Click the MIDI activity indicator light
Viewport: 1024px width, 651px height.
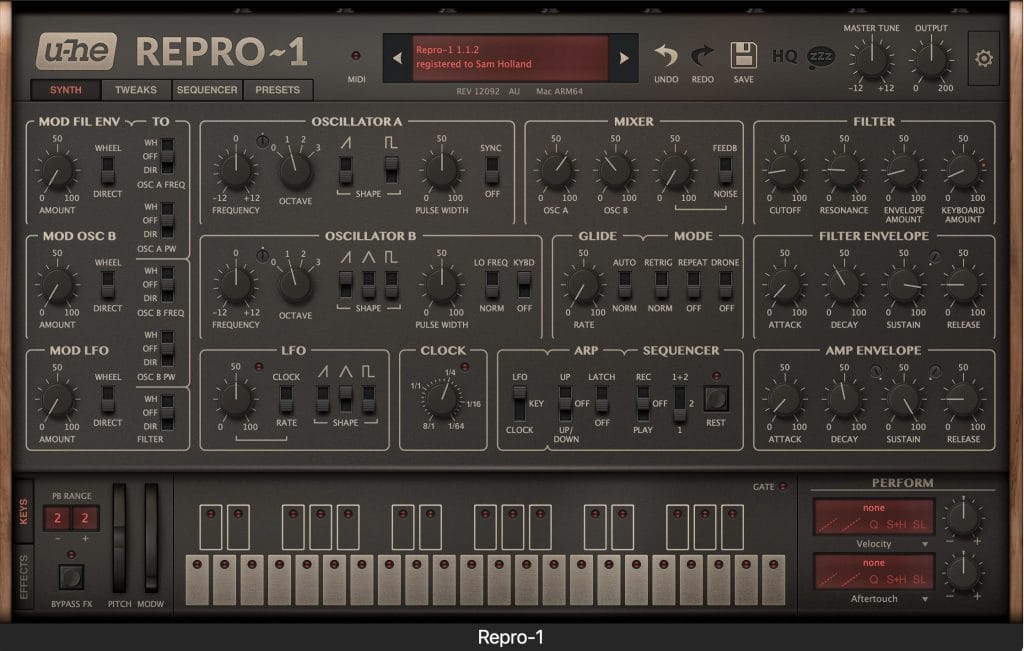coord(356,56)
